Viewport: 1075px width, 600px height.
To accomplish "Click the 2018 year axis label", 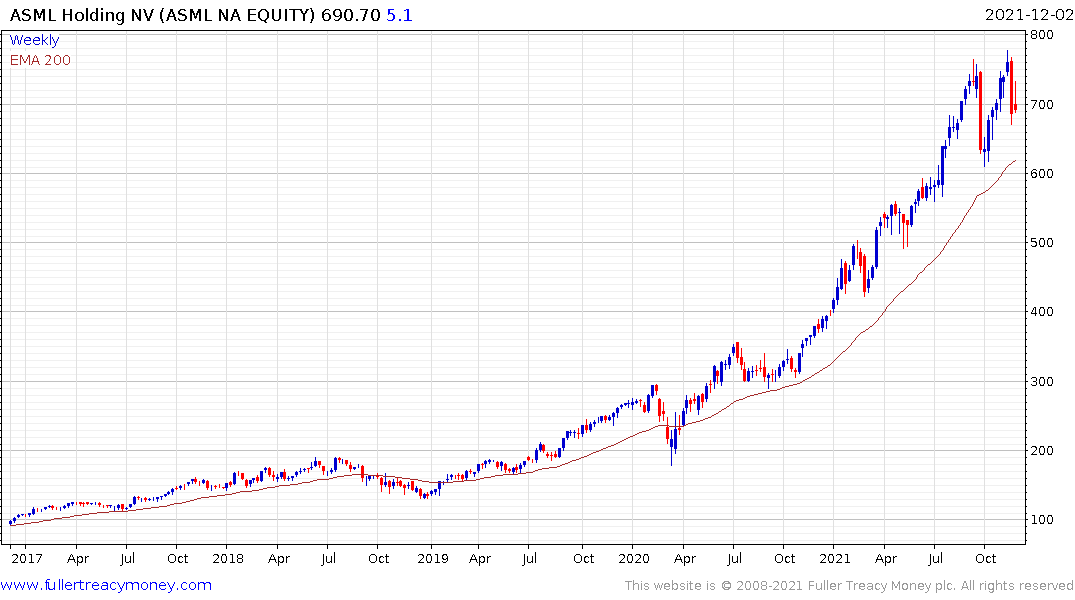I will (228, 558).
